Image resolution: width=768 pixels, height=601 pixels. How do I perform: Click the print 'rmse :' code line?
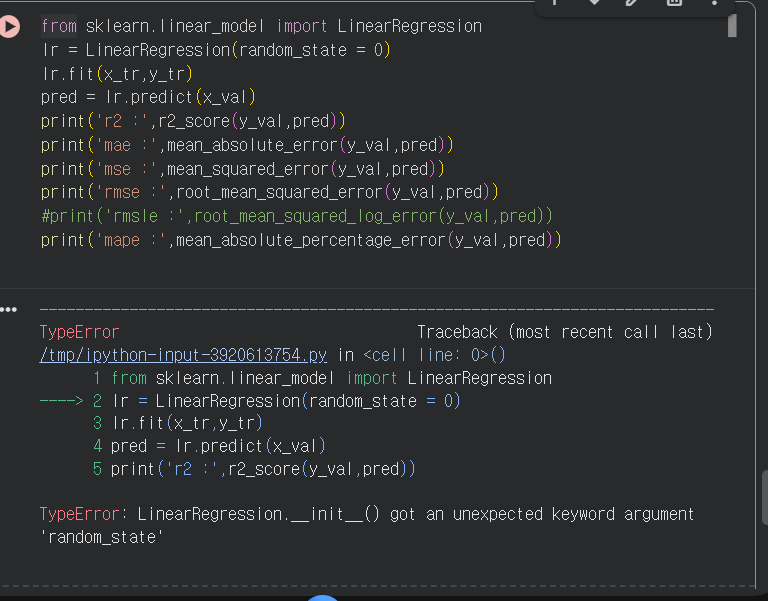click(269, 192)
